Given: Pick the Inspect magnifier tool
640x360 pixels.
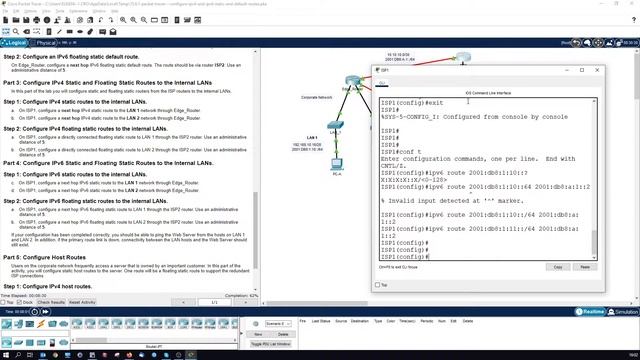Looking at the screenshot, I should coord(16,31).
